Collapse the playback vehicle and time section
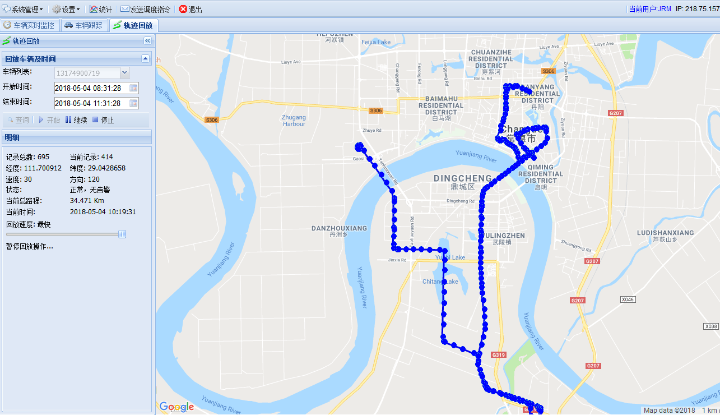 click(x=145, y=58)
